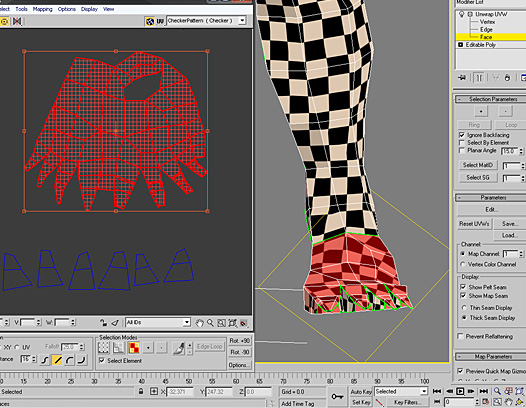Click the Snap toggle icon in UV editor

[x=244, y=323]
